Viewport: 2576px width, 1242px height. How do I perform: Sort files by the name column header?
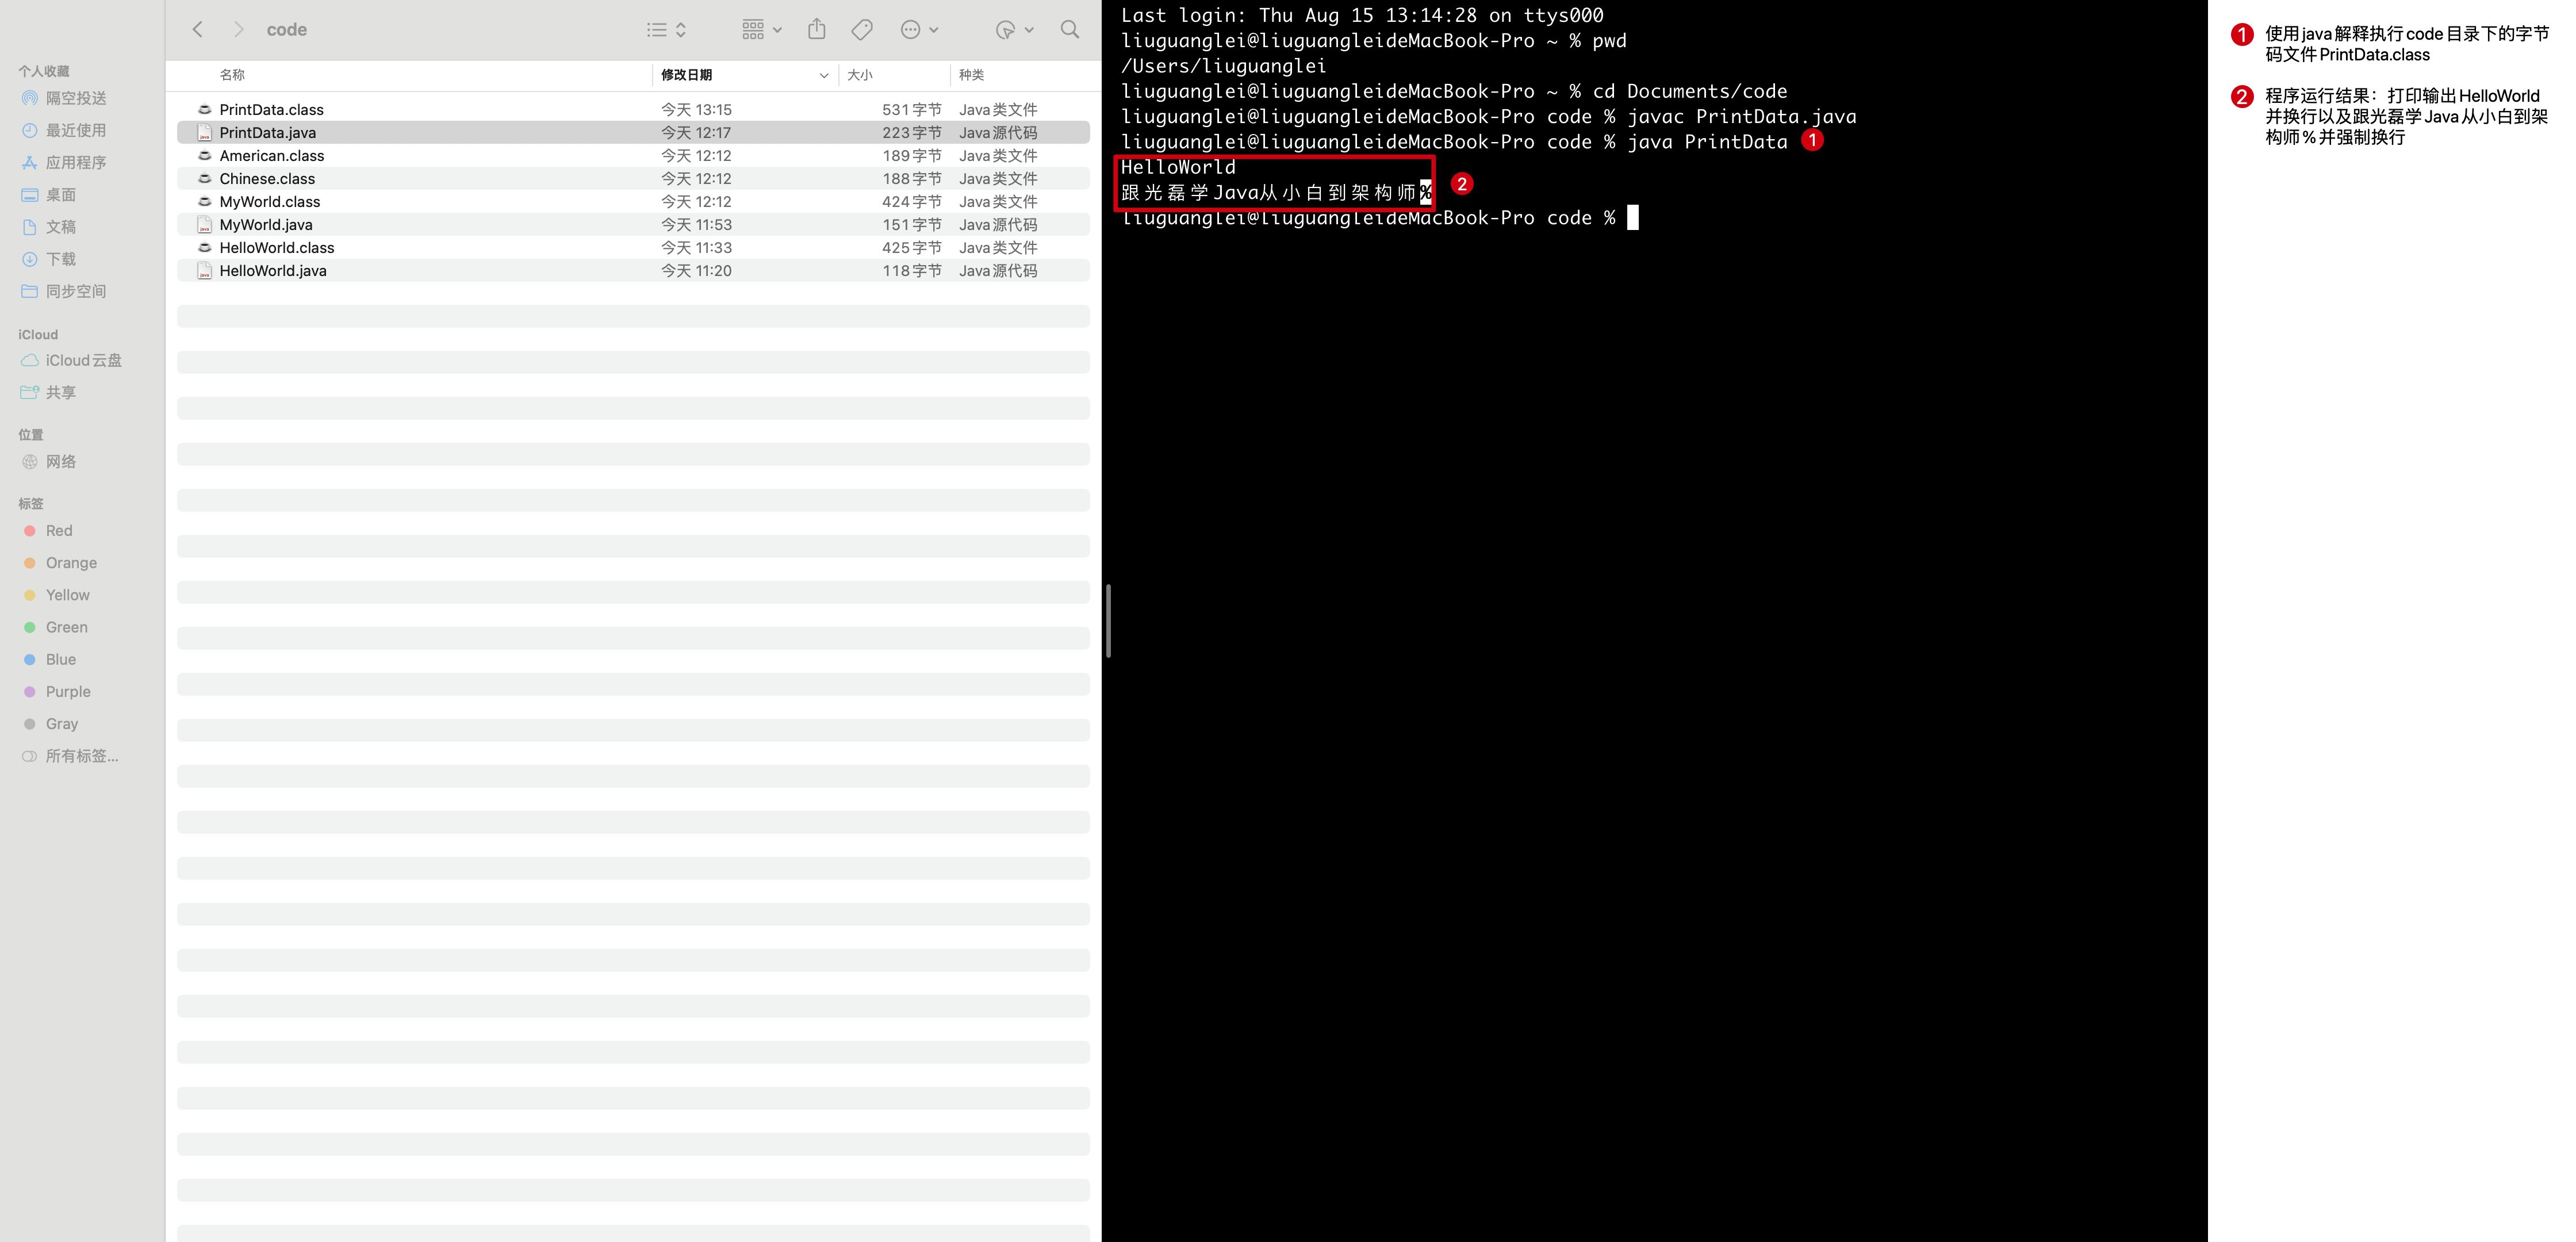[x=232, y=75]
